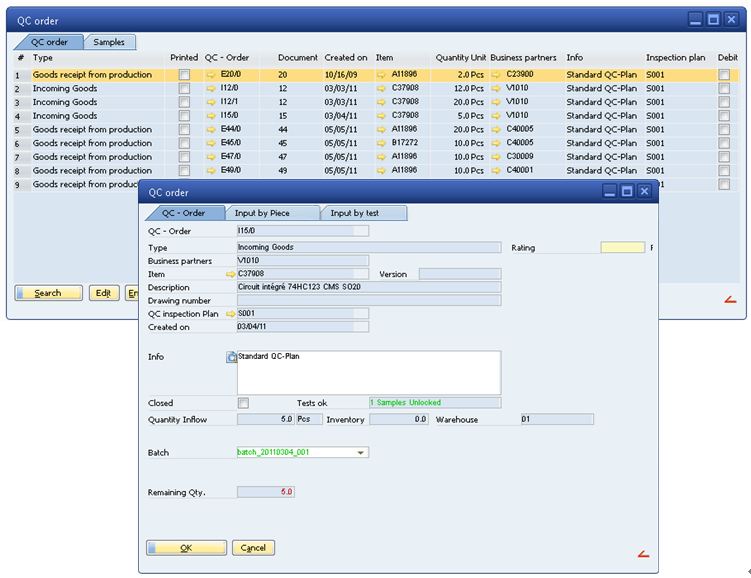
Task: Switch to the Samples tab
Action: click(109, 42)
